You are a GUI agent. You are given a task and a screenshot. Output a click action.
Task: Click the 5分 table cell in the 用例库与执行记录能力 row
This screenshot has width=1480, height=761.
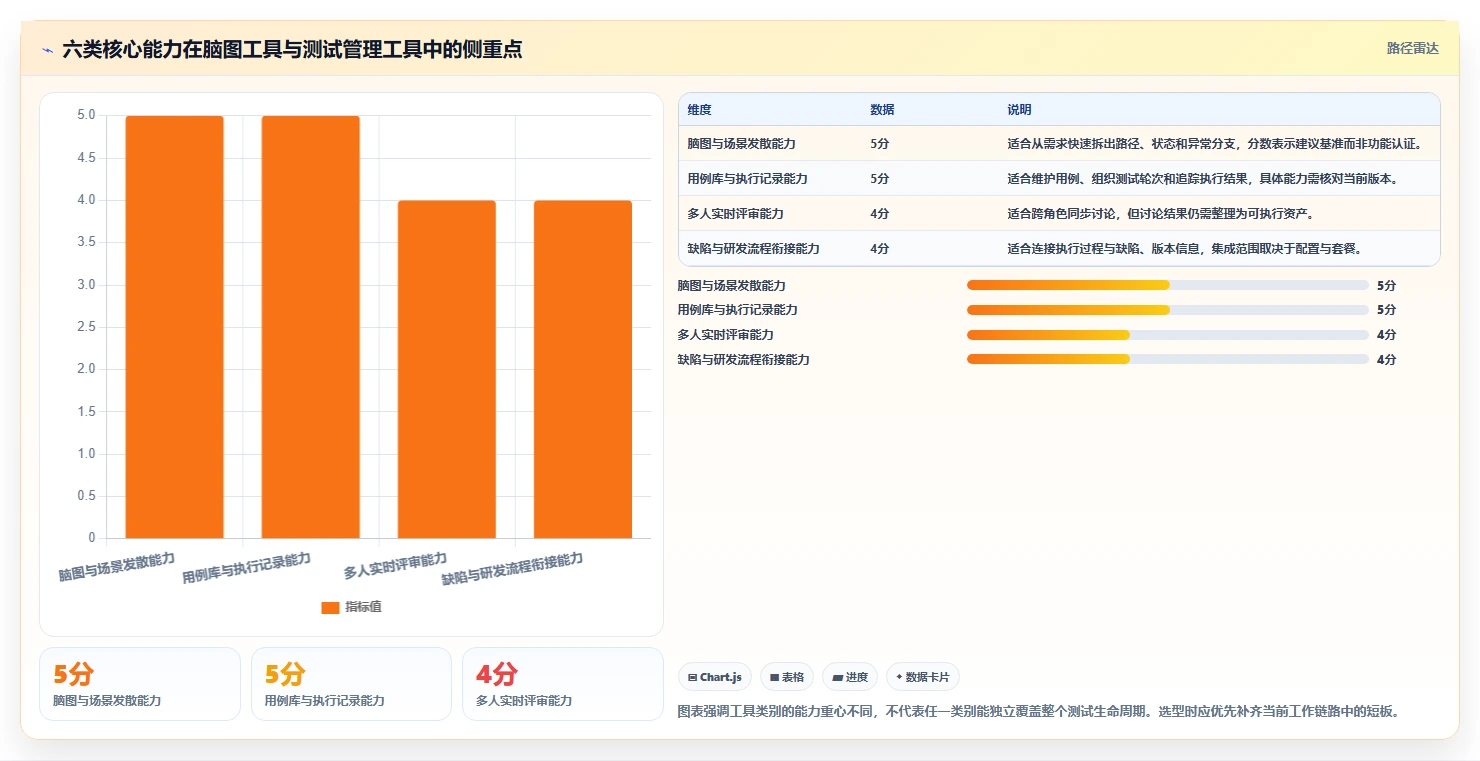coord(880,179)
